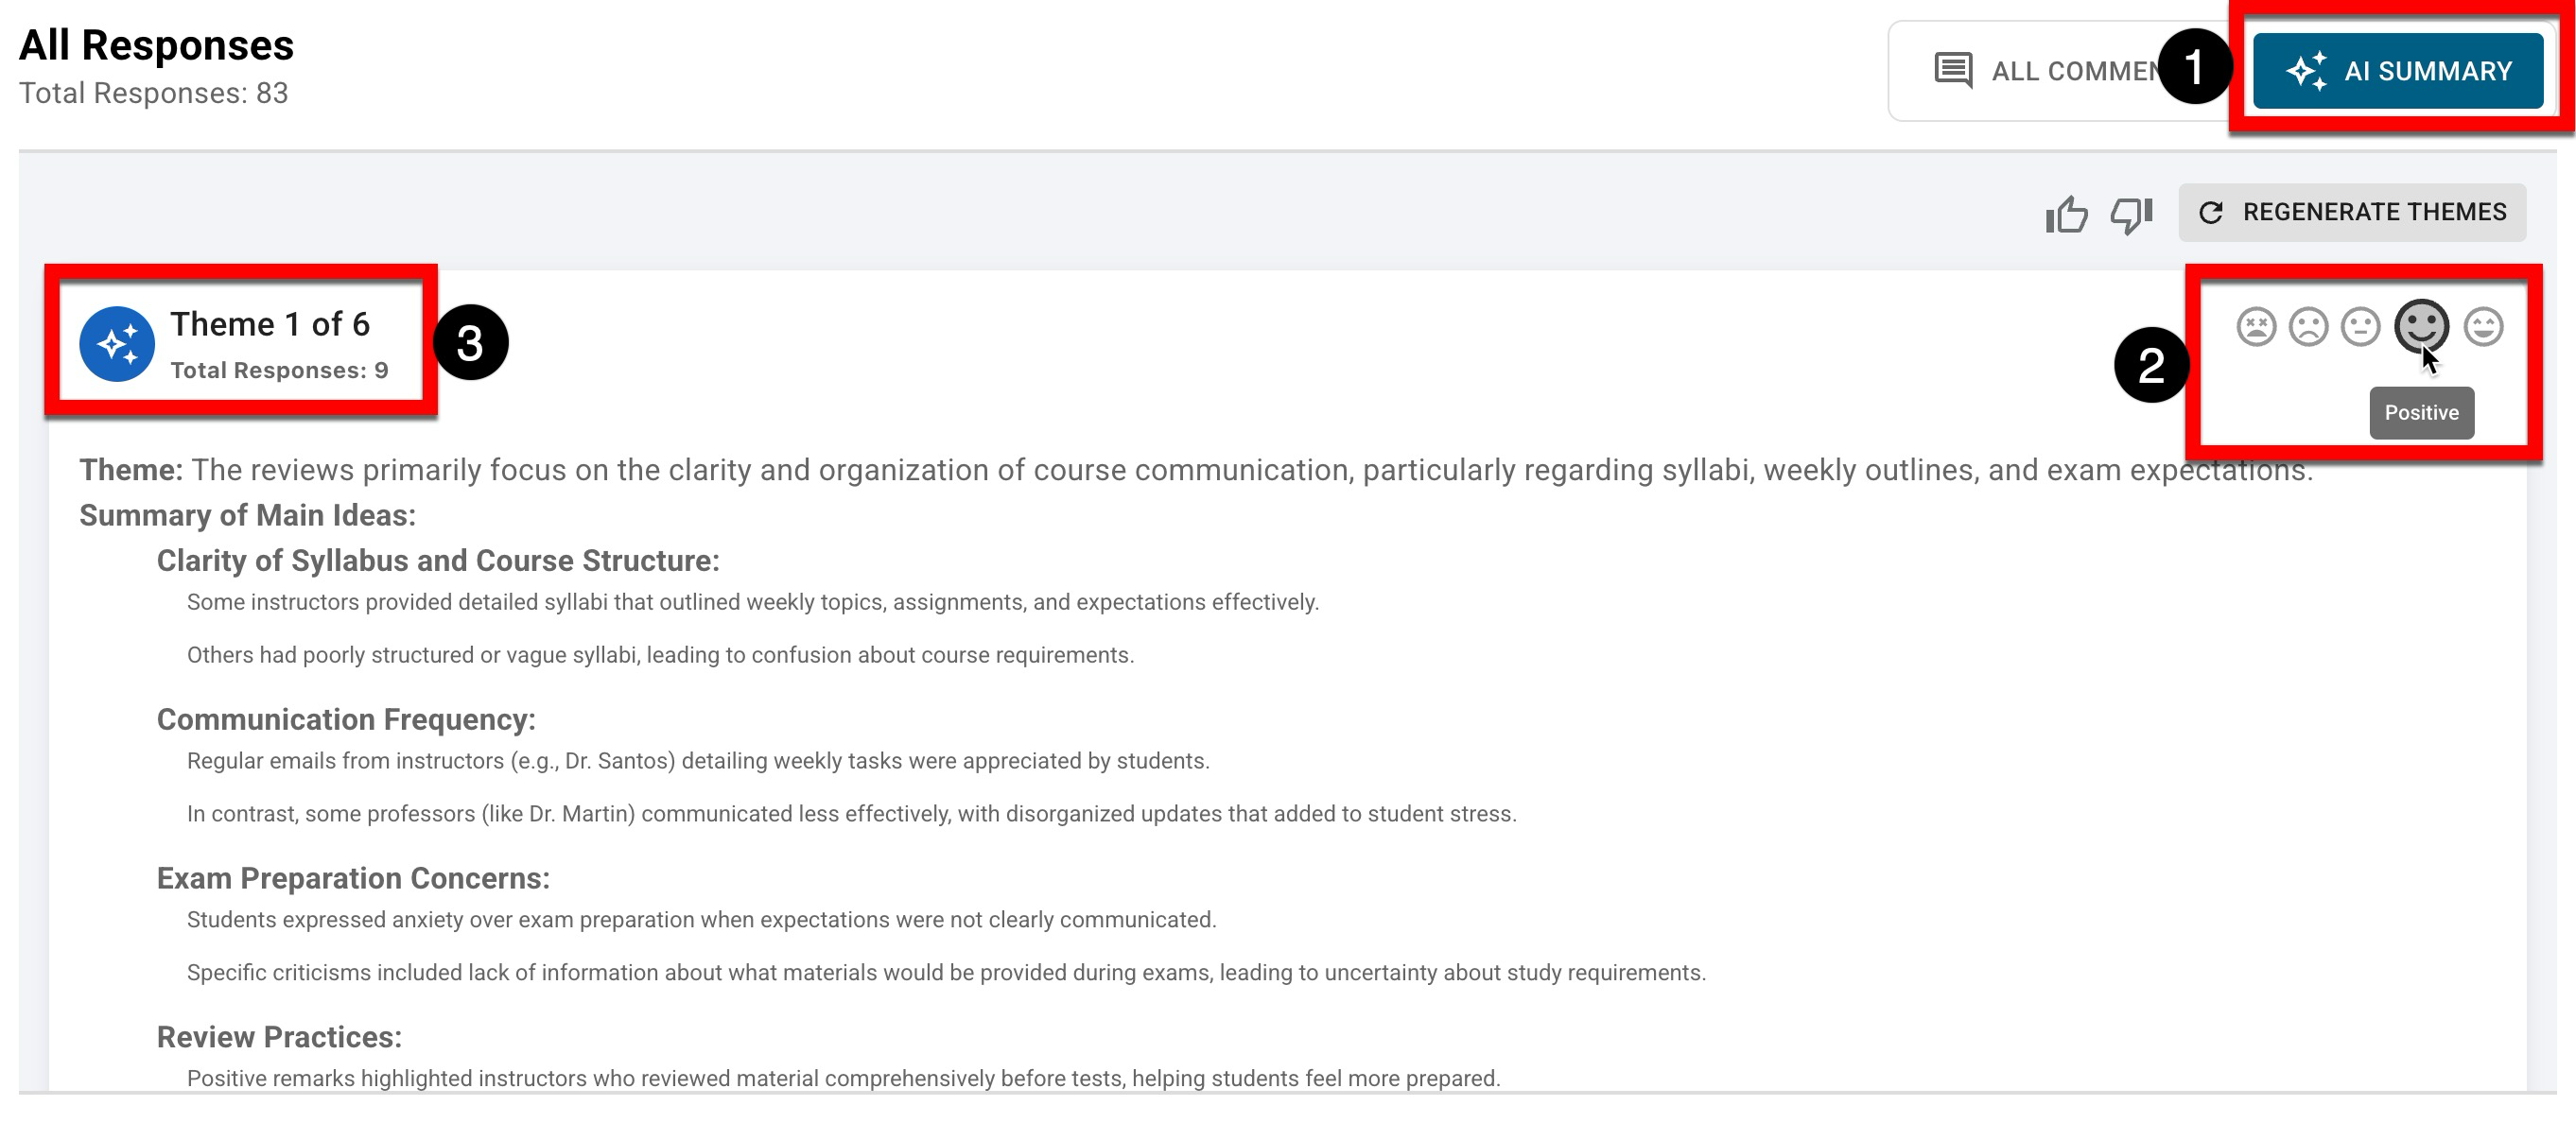Click the Review Practices heading

pos(279,1037)
